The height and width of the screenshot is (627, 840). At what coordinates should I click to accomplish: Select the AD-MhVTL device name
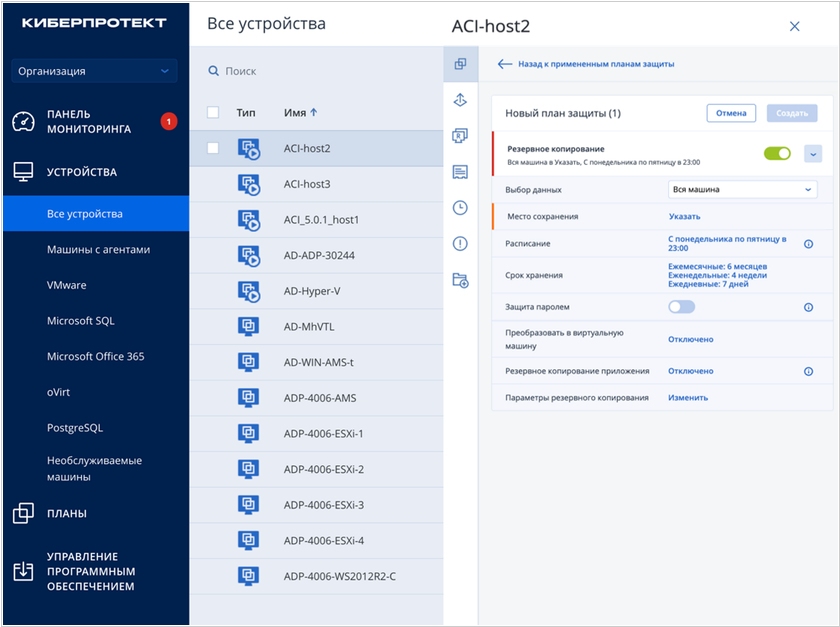click(309, 327)
